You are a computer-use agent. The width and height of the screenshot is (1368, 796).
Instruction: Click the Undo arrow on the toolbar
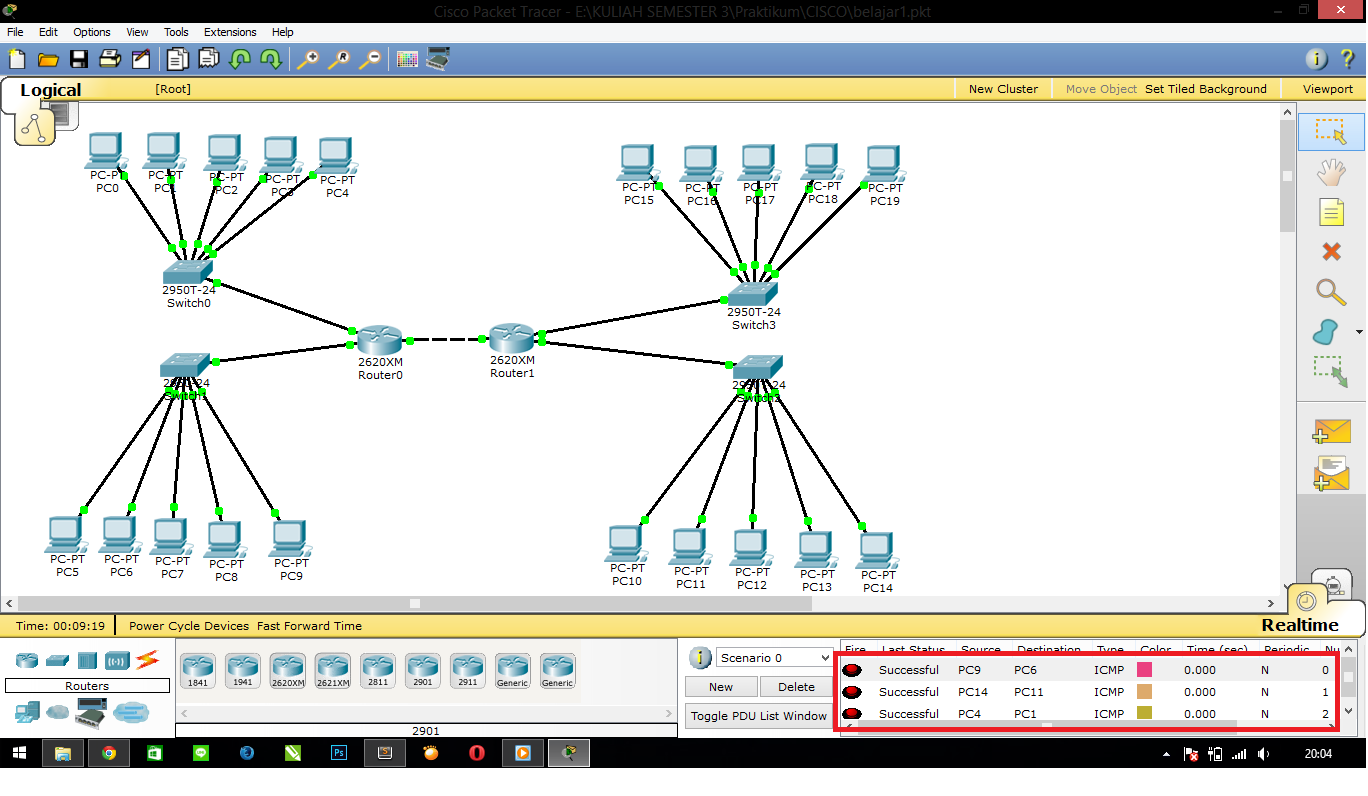point(240,59)
